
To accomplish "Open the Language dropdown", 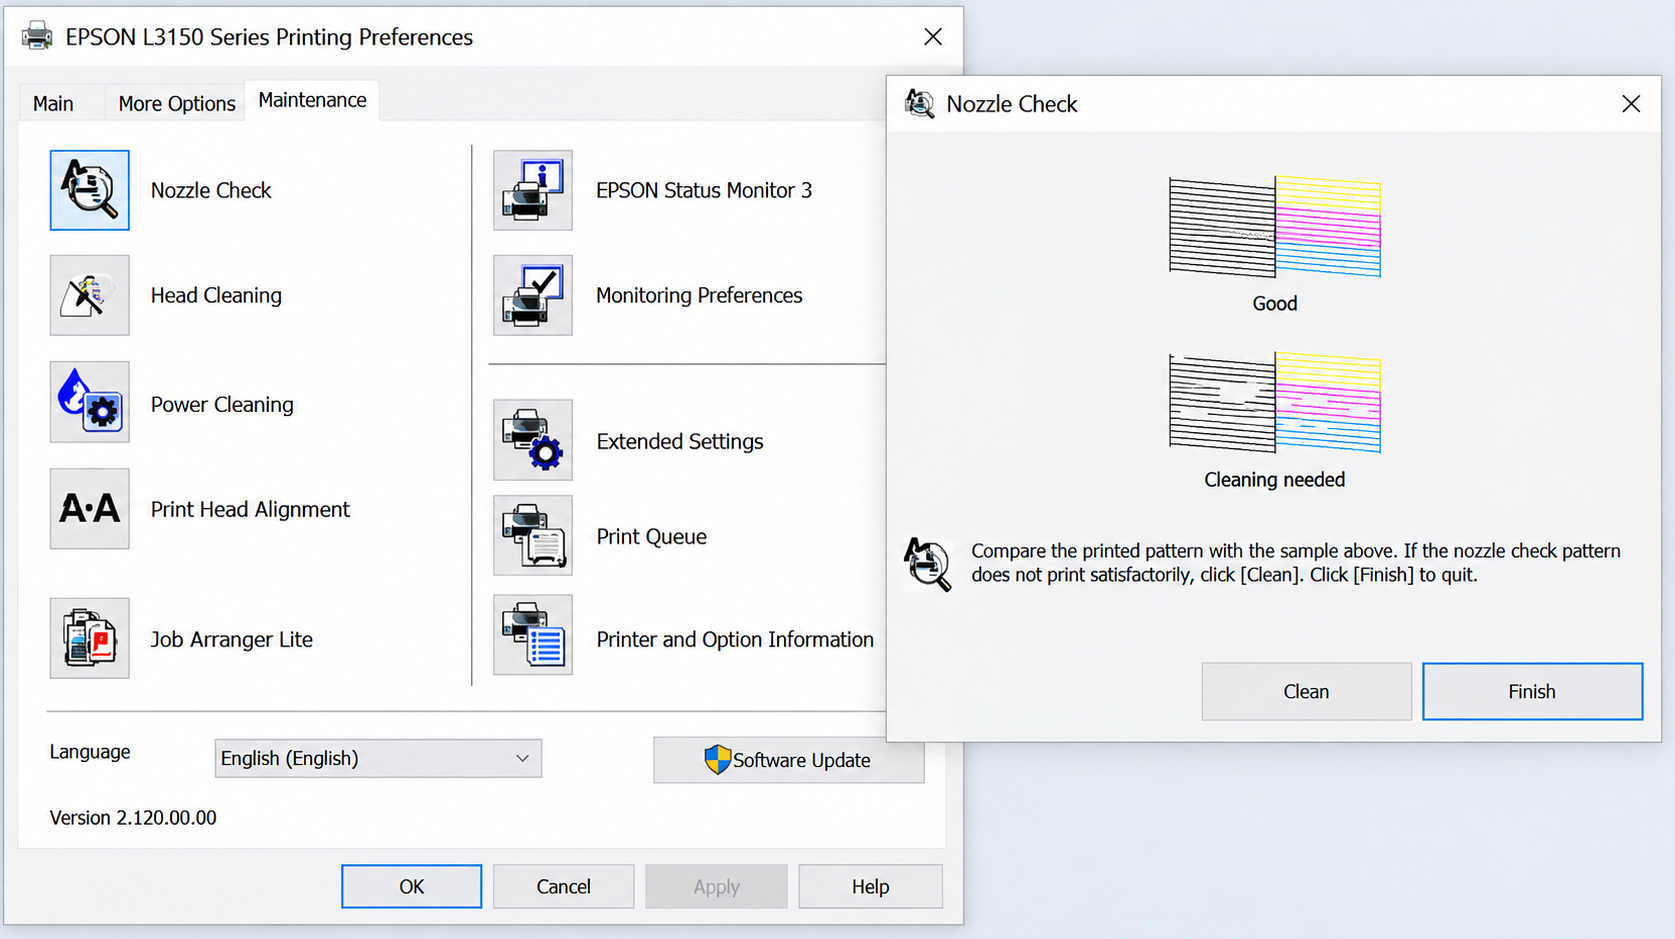I will coord(378,758).
